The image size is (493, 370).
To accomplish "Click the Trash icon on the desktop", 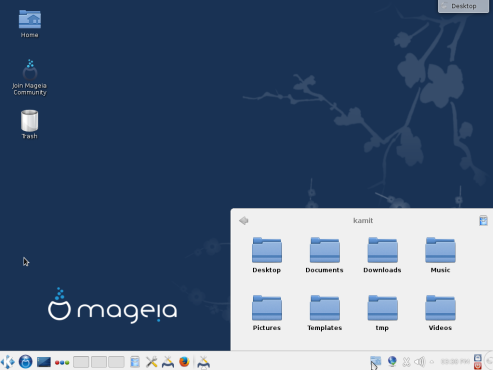I will pyautogui.click(x=29, y=124).
